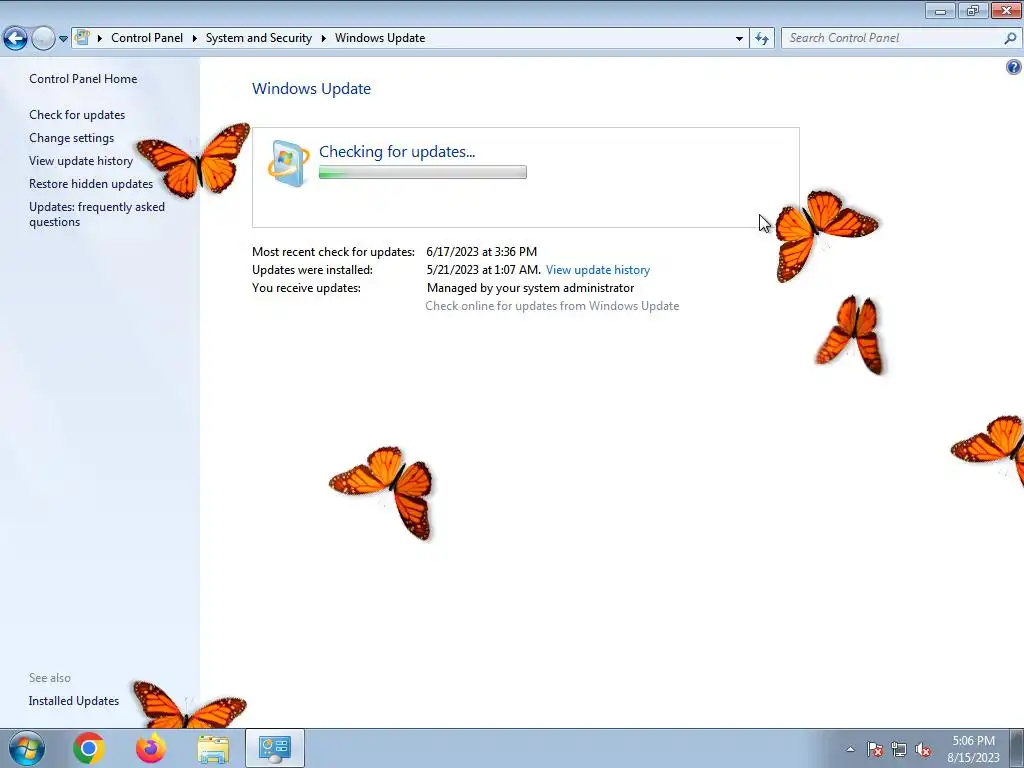Restore down the Windows Update window
Image resolution: width=1024 pixels, height=768 pixels.
(x=973, y=10)
